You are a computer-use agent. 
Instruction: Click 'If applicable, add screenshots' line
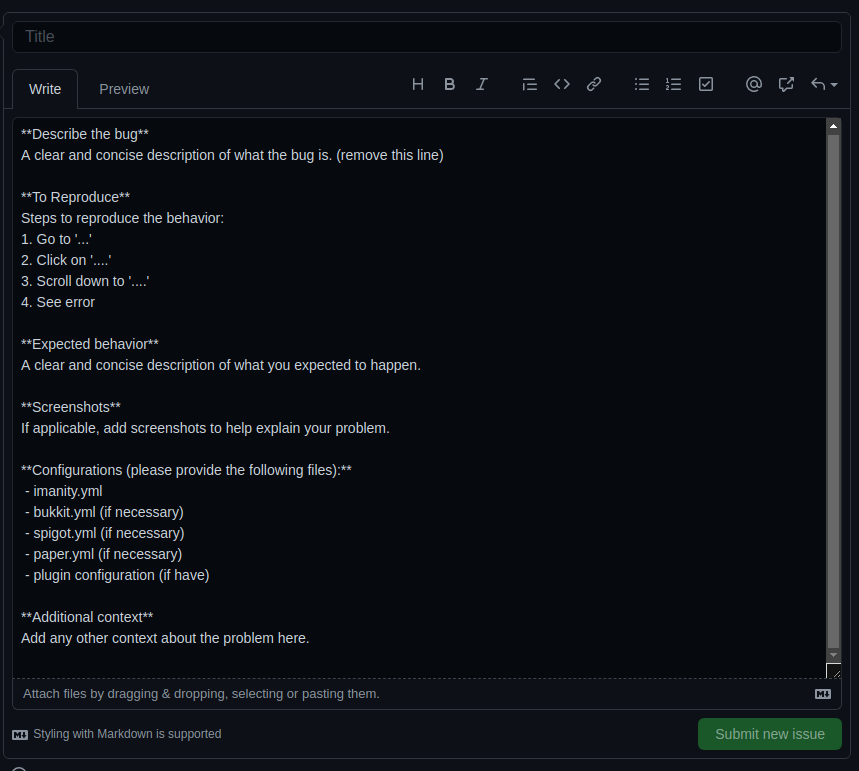205,429
